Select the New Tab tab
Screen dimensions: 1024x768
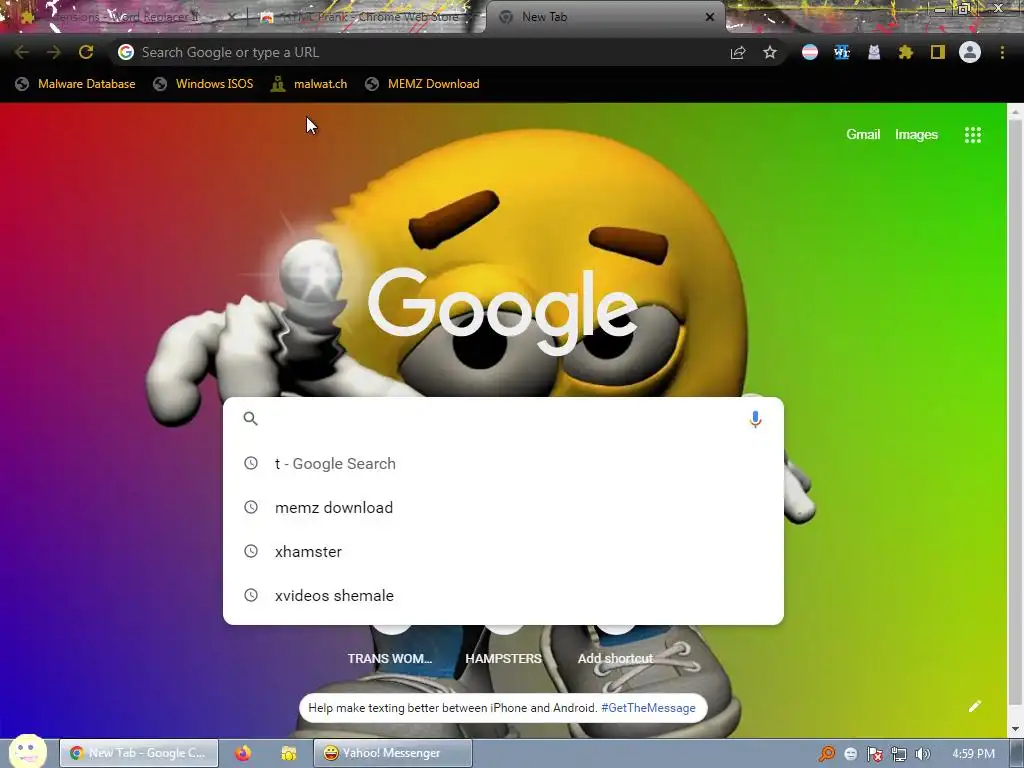pos(605,17)
